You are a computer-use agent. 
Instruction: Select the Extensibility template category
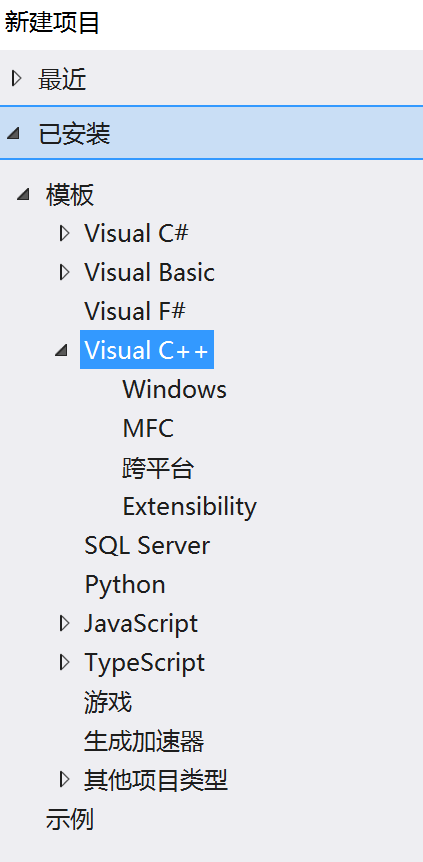(190, 506)
